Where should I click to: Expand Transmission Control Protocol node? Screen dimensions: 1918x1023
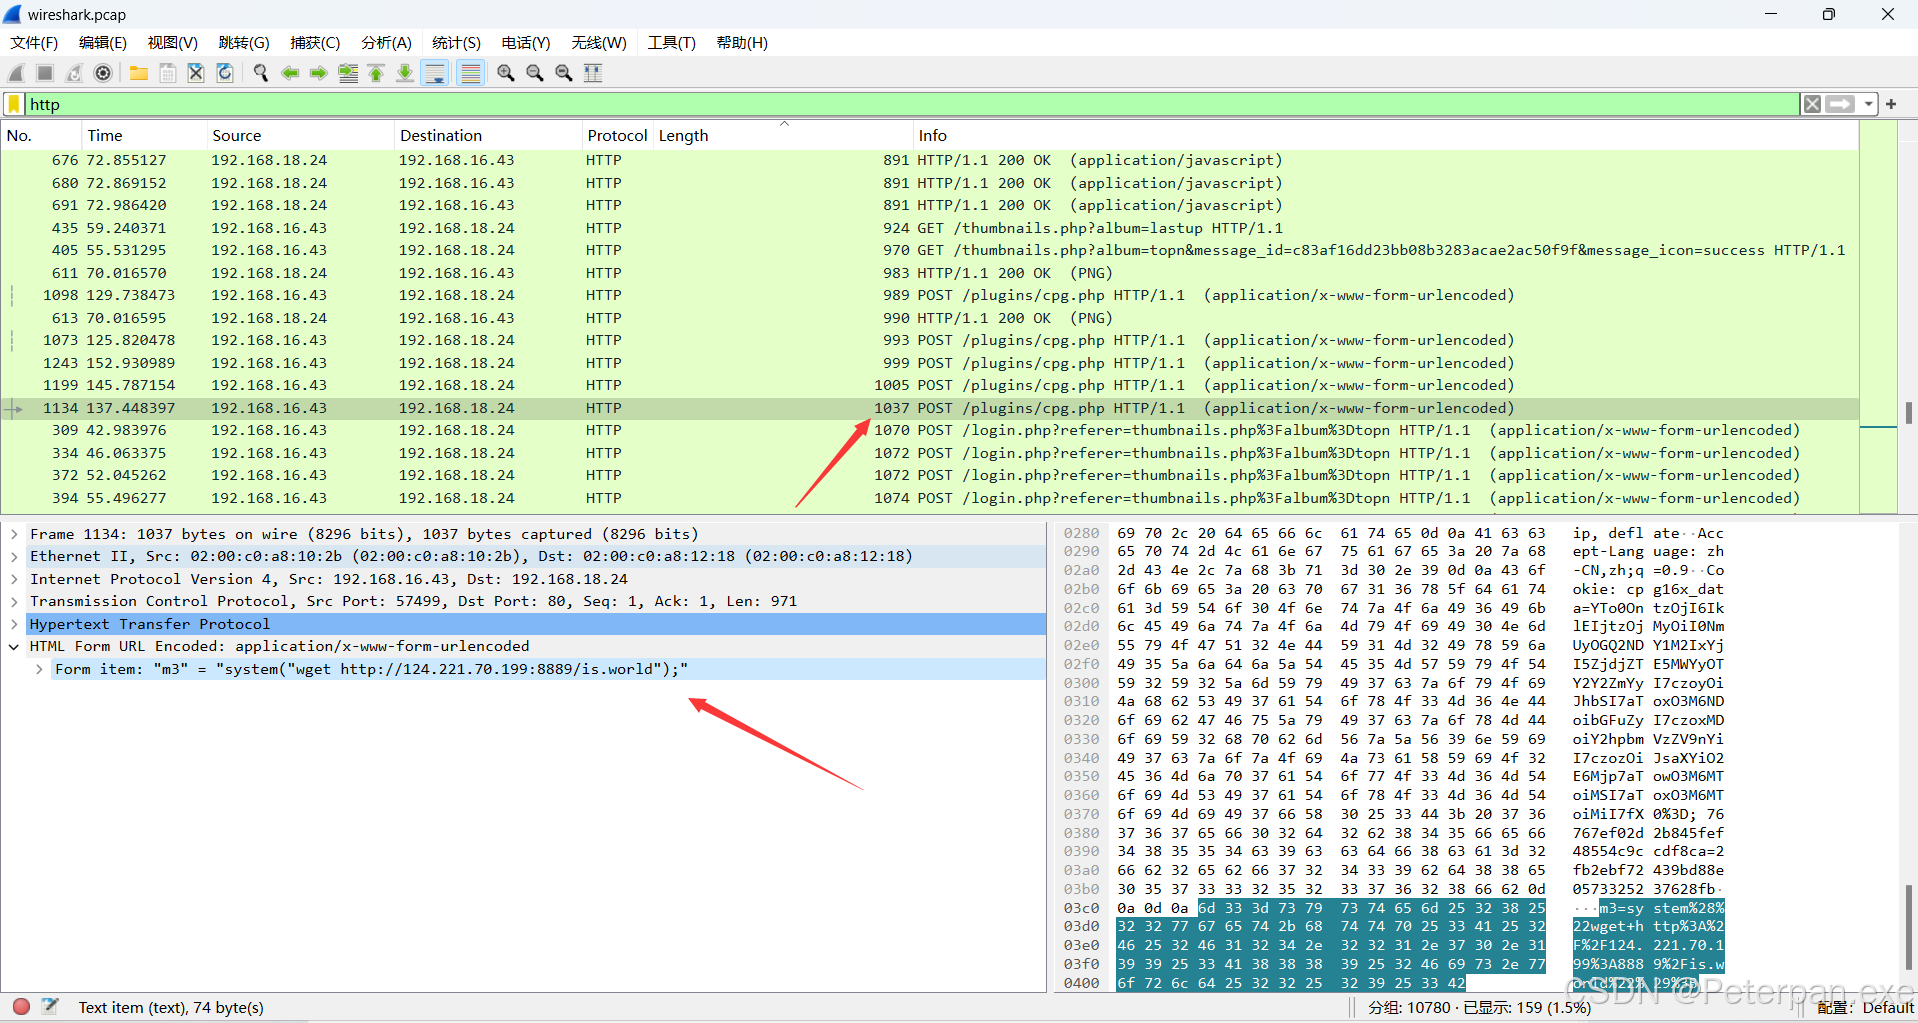tap(14, 601)
